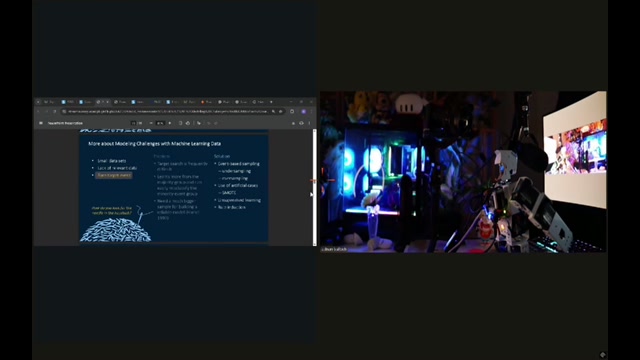
Task: Click the PDF document title in toolbar
Action: coord(65,123)
